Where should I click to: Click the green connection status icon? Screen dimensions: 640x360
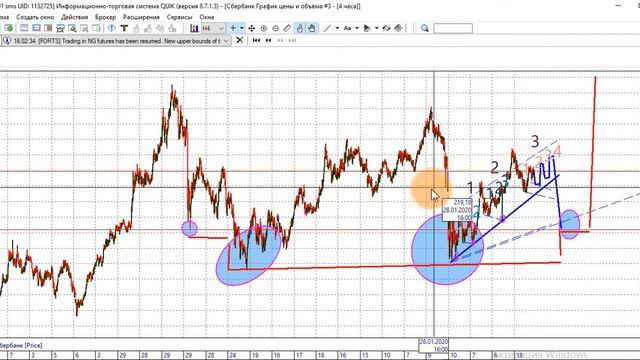pos(9,28)
